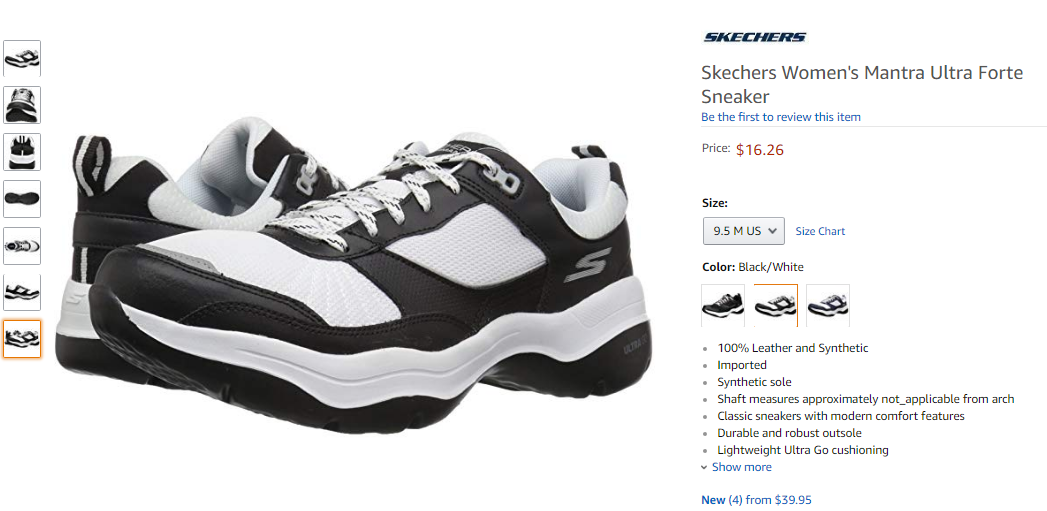
Task: Click the Skechers Mantra Ultra Forte title
Action: click(862, 83)
